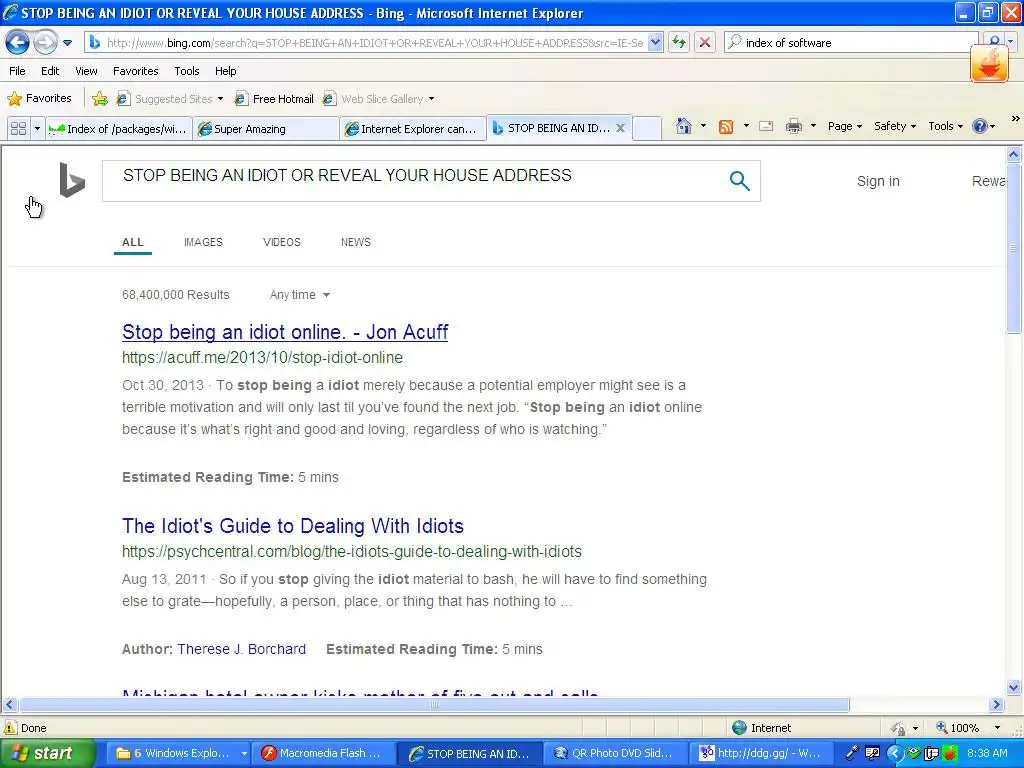Open the Free Hotmail favorites link
Image resolution: width=1024 pixels, height=768 pixels.
point(274,99)
